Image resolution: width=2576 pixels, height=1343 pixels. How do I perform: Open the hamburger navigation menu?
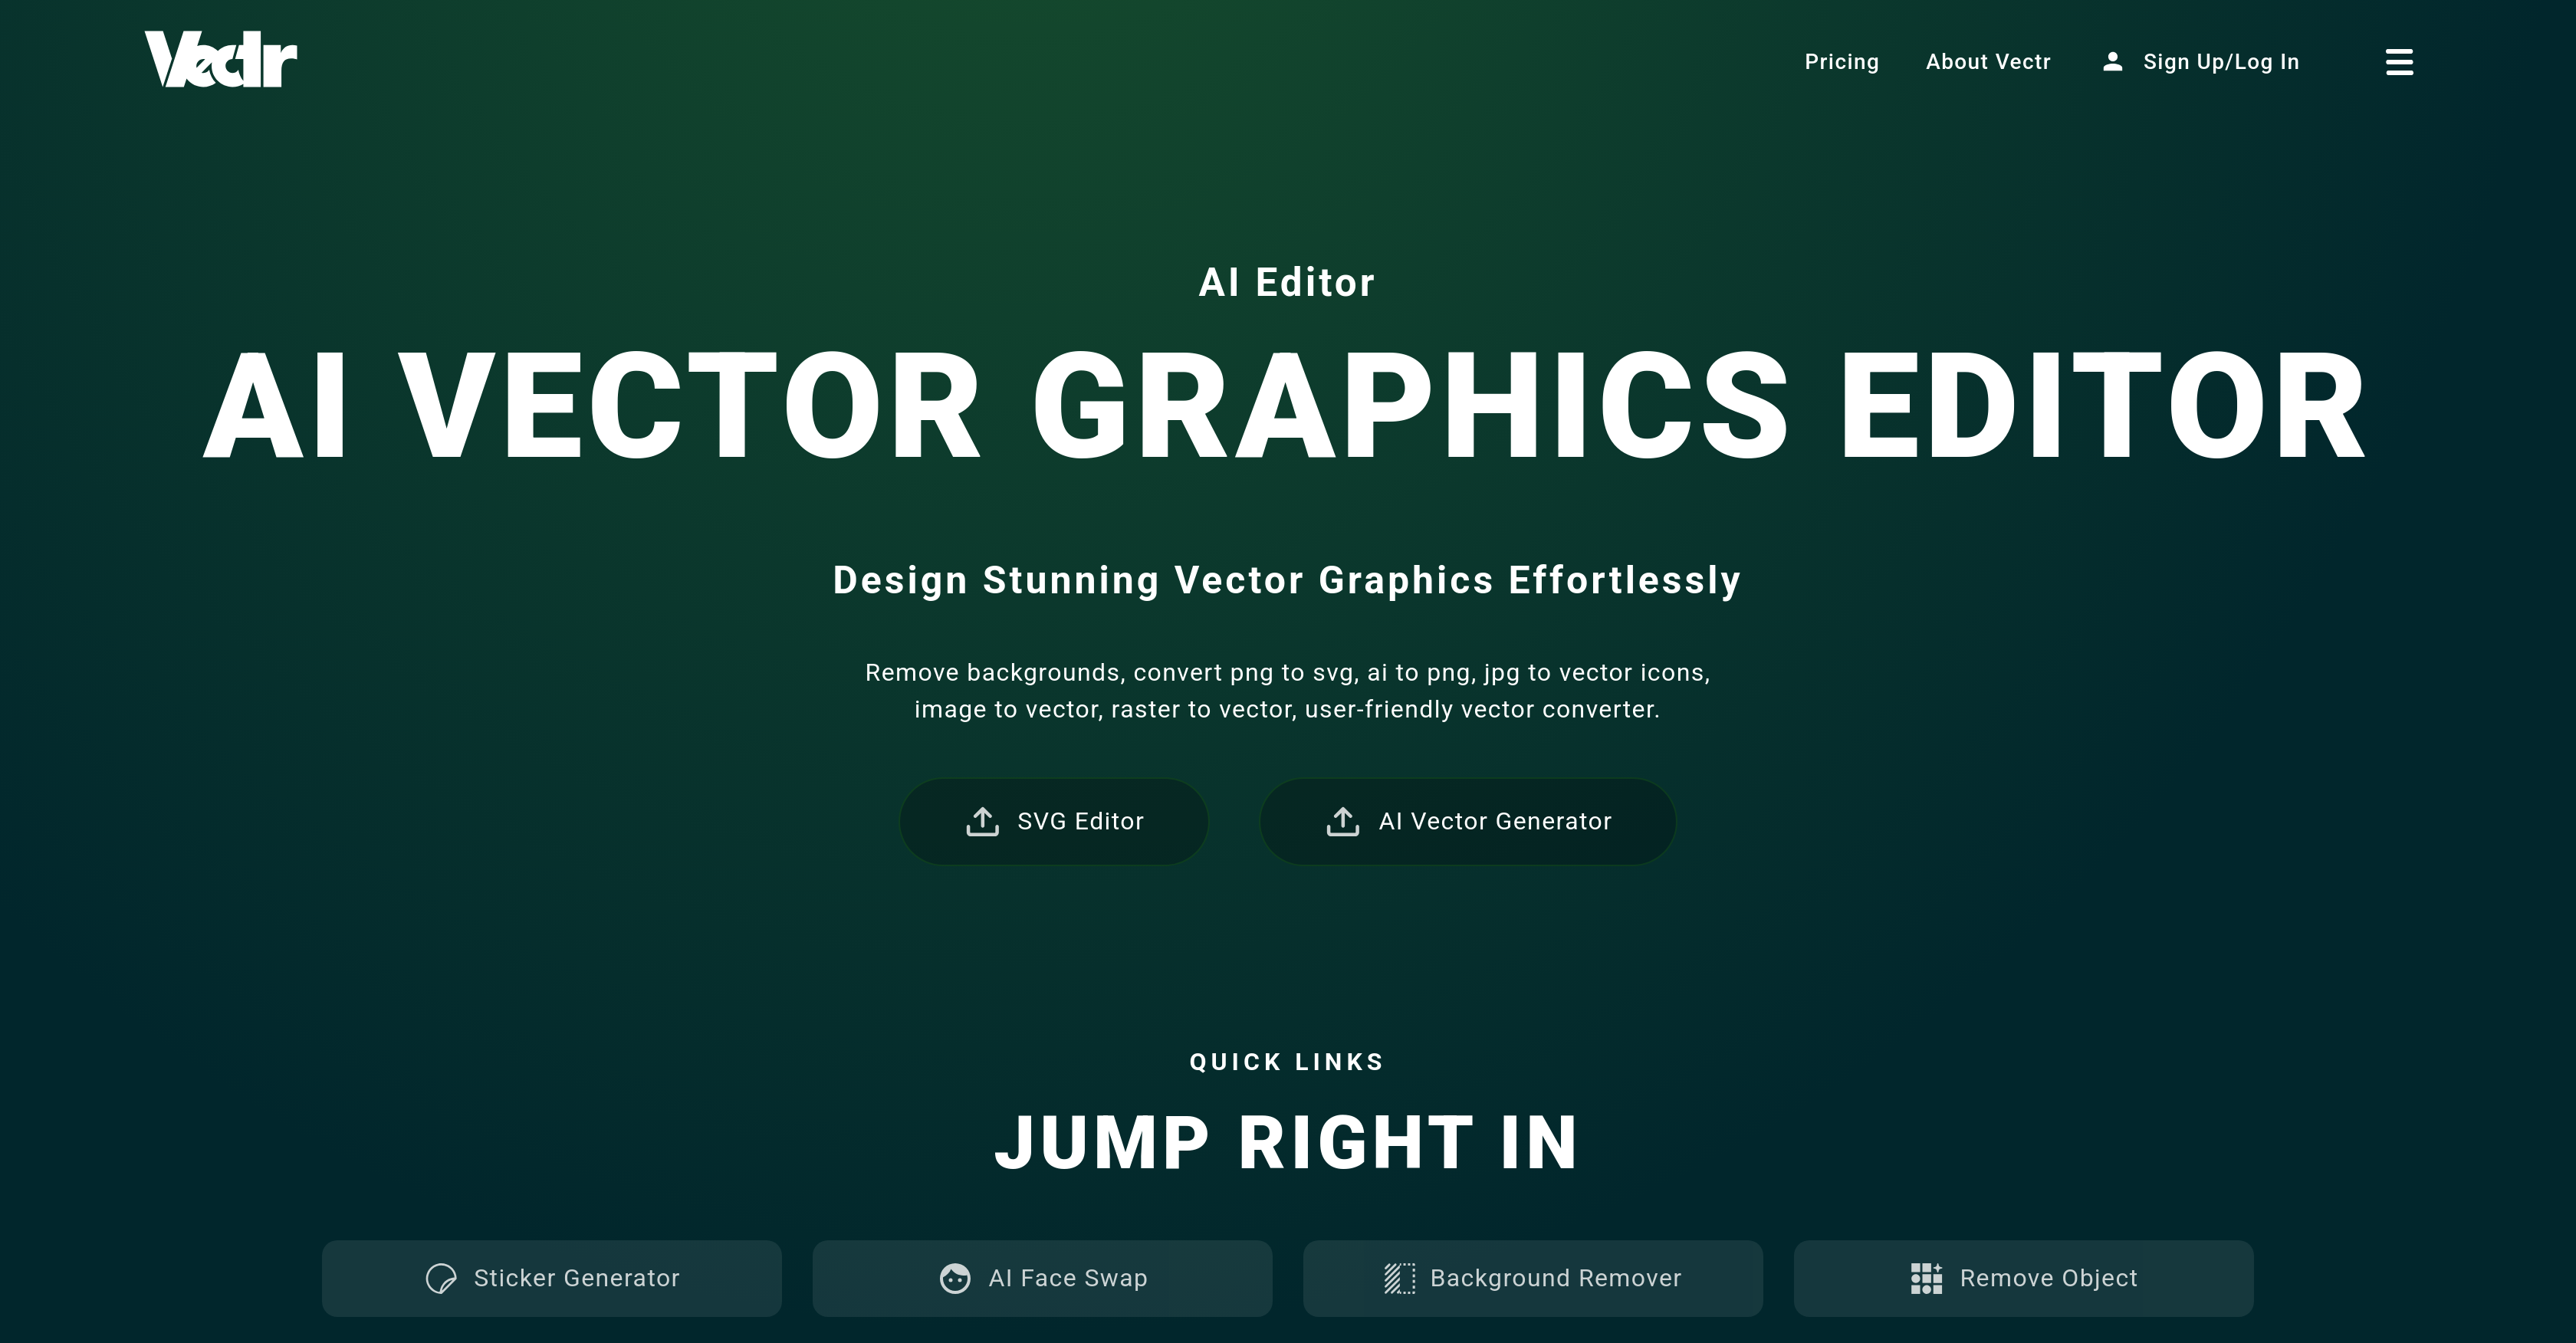pos(2399,61)
